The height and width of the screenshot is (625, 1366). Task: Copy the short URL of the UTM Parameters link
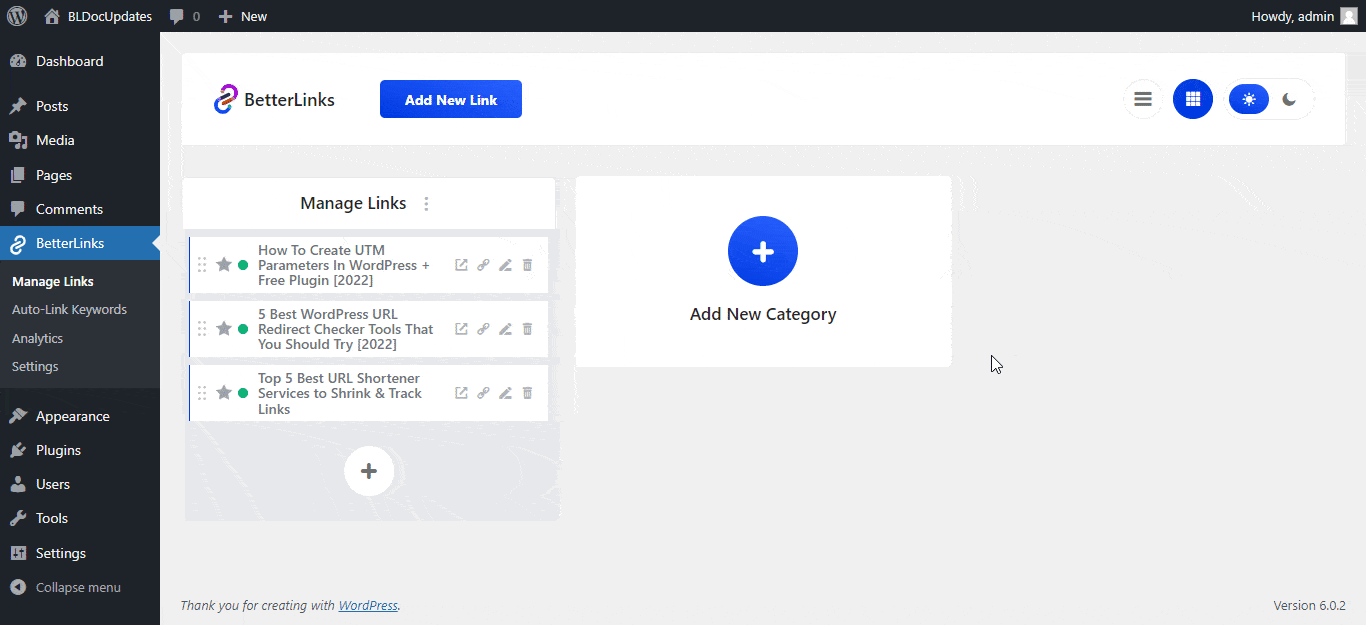click(483, 264)
